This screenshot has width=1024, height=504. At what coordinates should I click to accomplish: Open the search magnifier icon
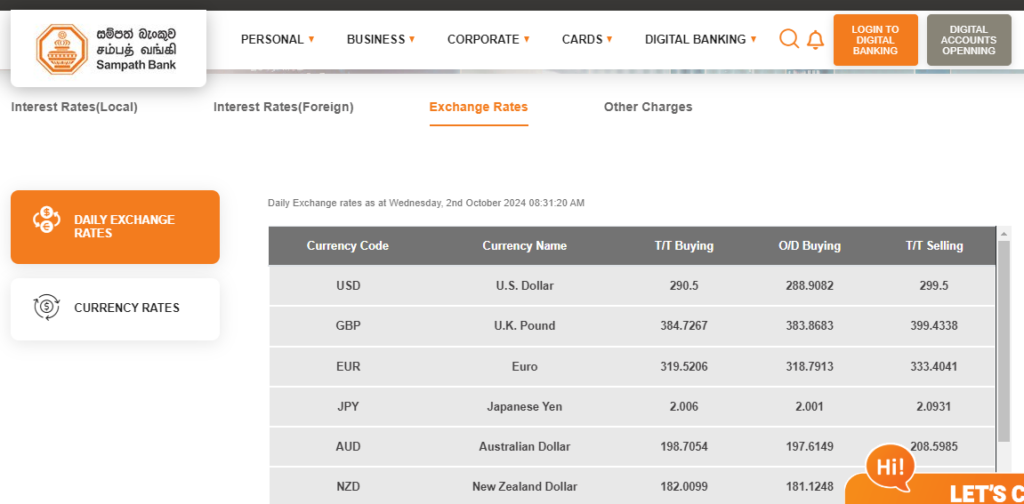tap(789, 39)
